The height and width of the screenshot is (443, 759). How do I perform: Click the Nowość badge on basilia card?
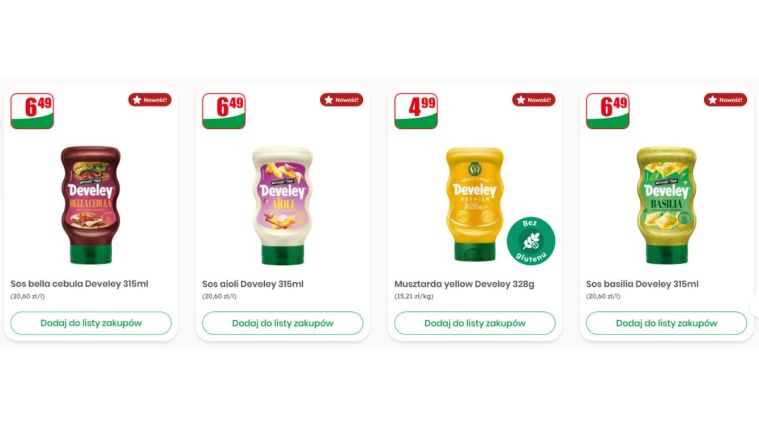tap(725, 100)
